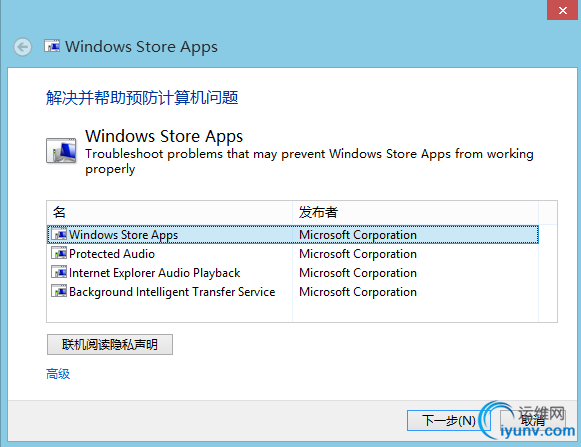The image size is (581, 447).
Task: Click the Windows Store Apps window title text
Action: [x=142, y=47]
